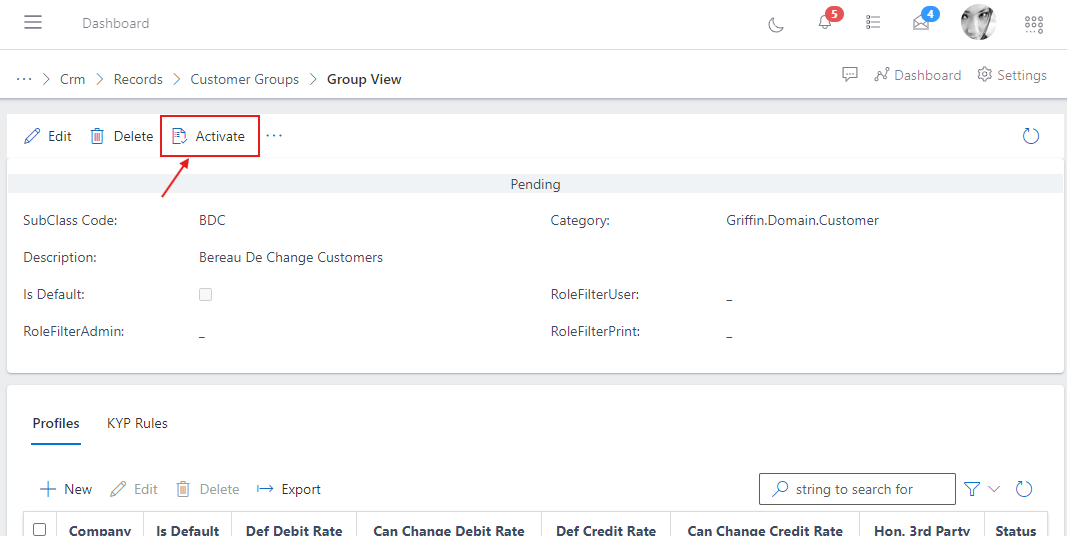Screen dimensions: 1067x536
Task: Open the profiles filter funnel
Action: [x=972, y=489]
